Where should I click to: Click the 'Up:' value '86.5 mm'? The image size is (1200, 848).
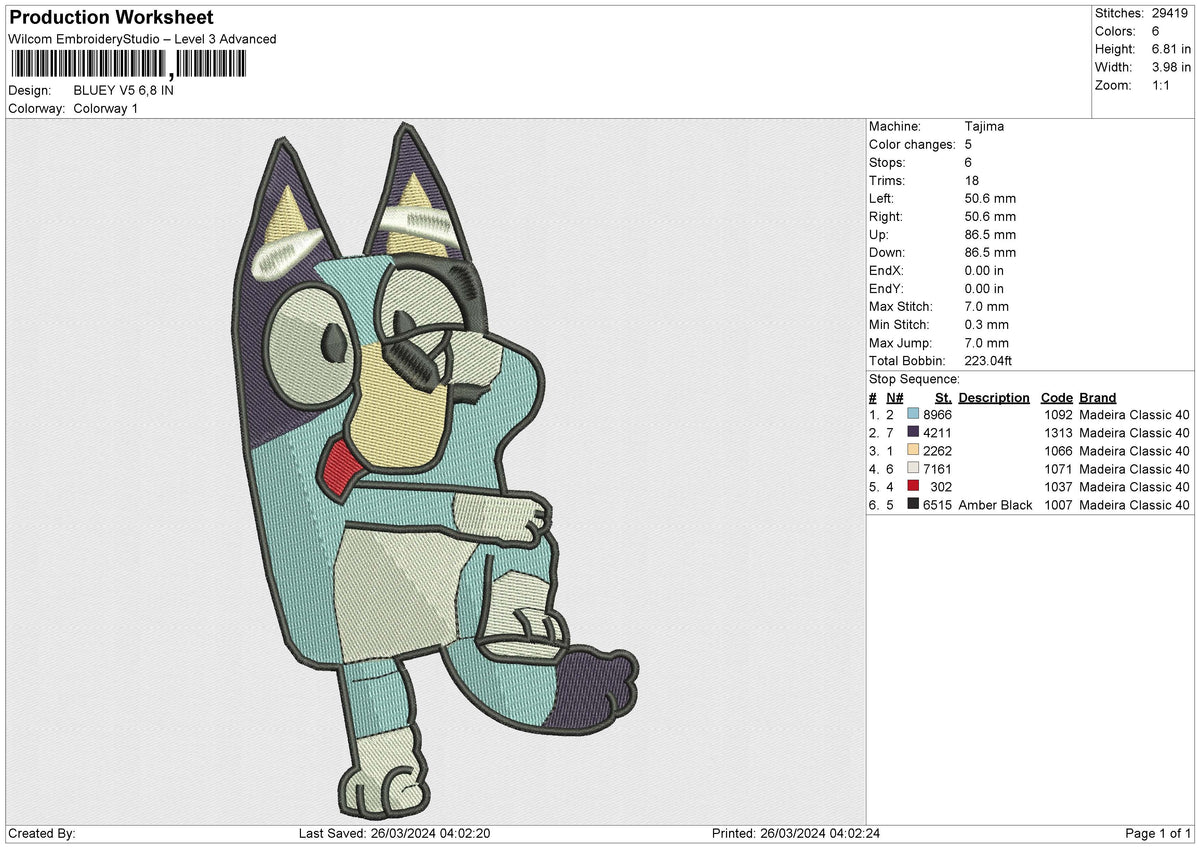[990, 235]
